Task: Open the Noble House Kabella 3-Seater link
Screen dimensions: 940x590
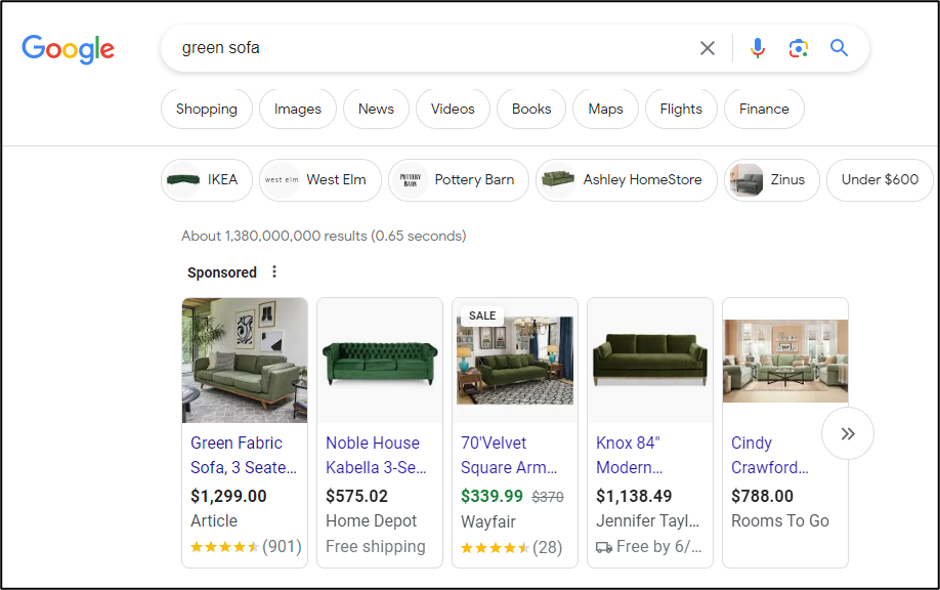Action: coord(376,455)
